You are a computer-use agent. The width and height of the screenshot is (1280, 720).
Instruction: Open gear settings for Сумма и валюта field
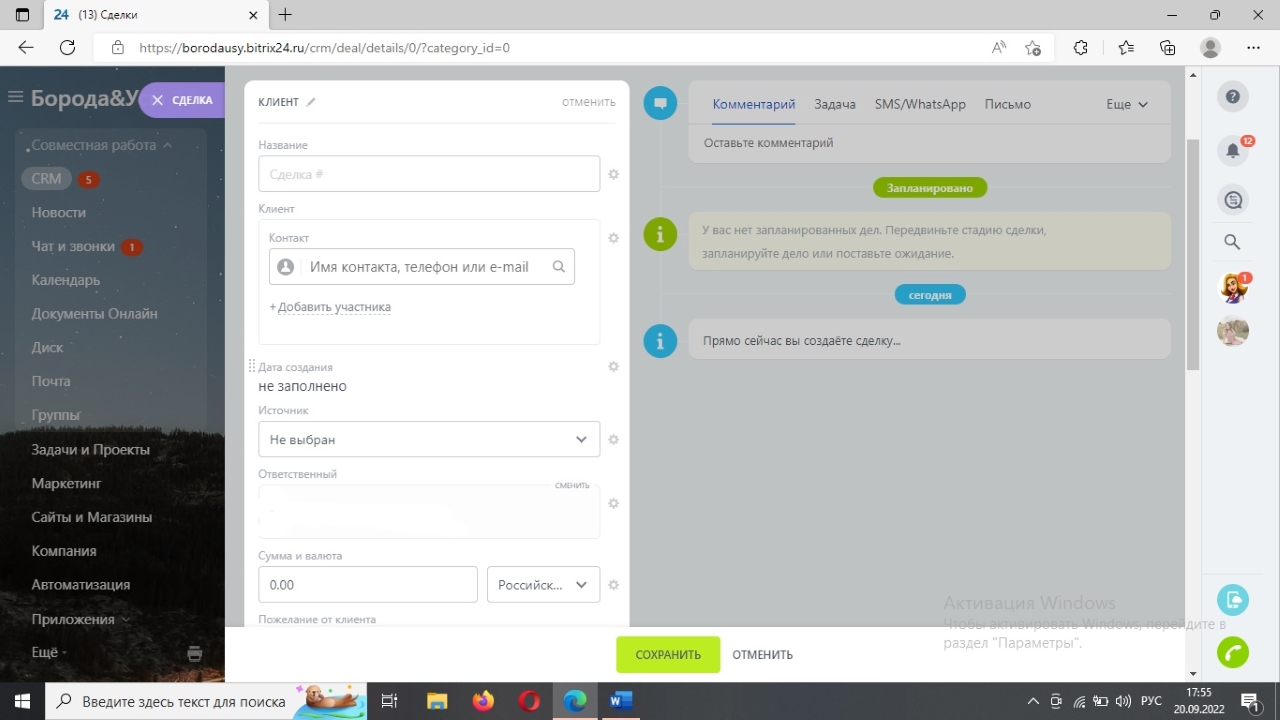(614, 585)
